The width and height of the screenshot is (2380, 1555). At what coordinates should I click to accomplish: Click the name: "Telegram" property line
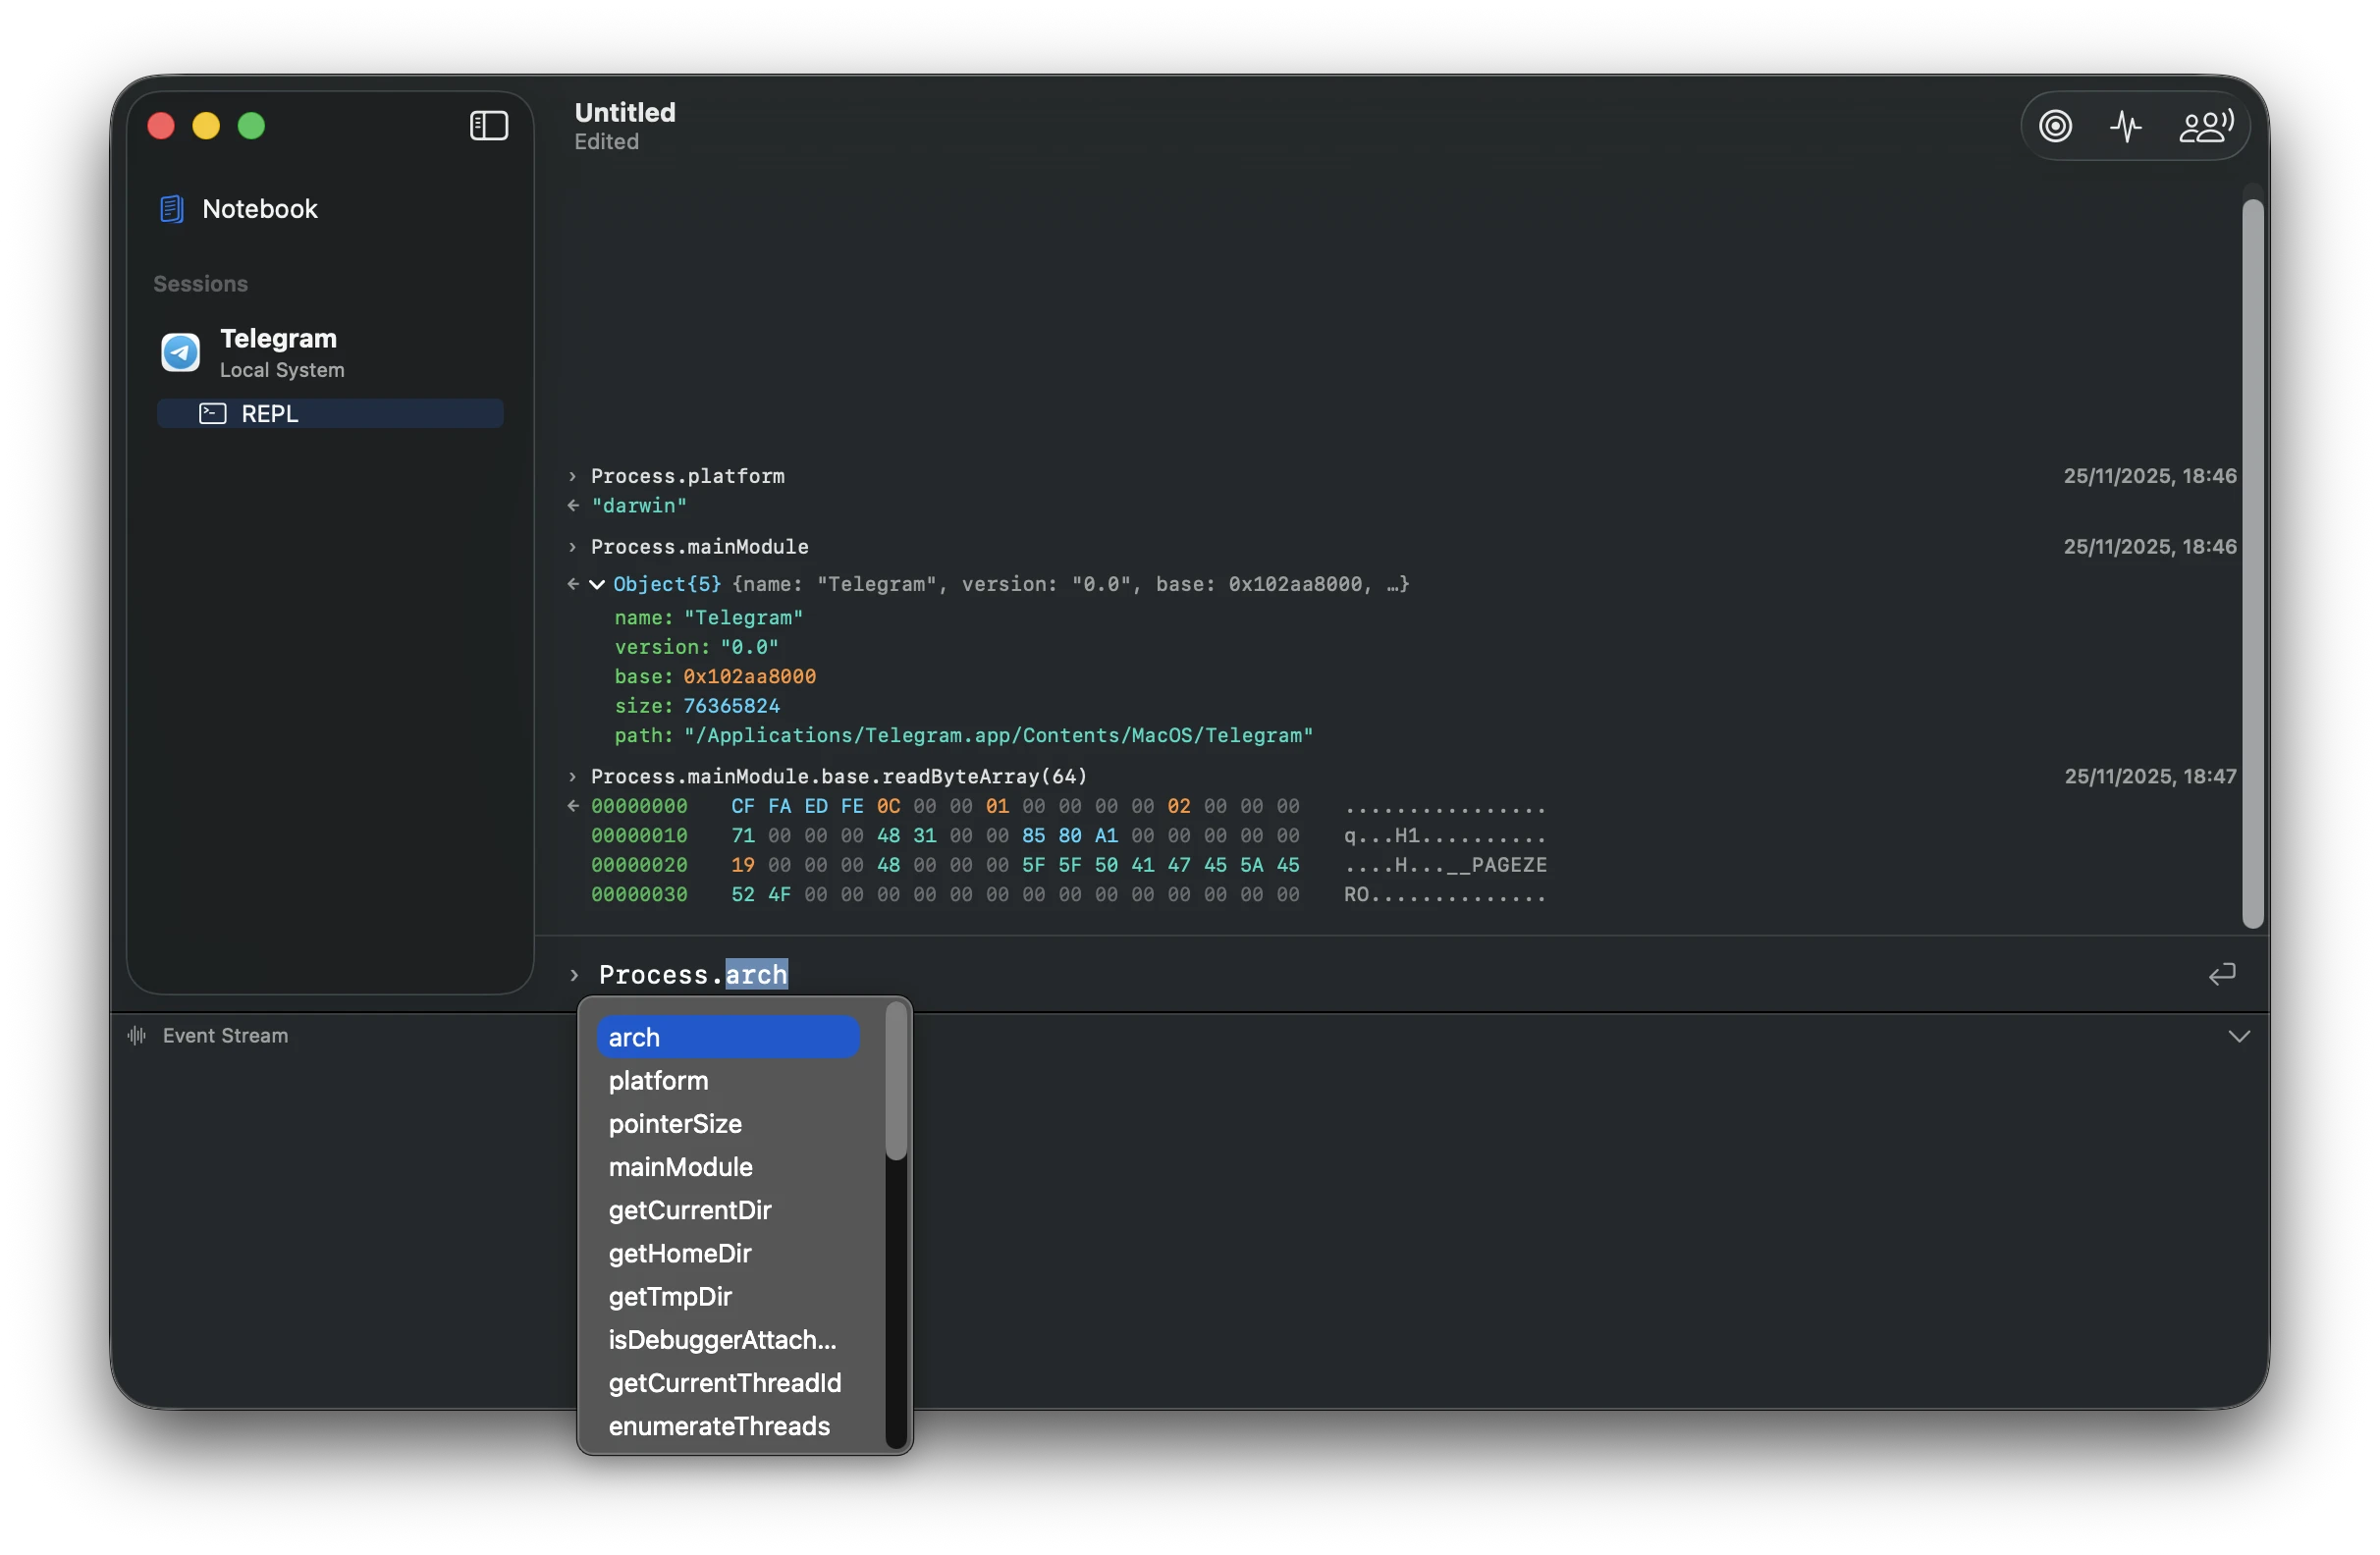(x=708, y=618)
